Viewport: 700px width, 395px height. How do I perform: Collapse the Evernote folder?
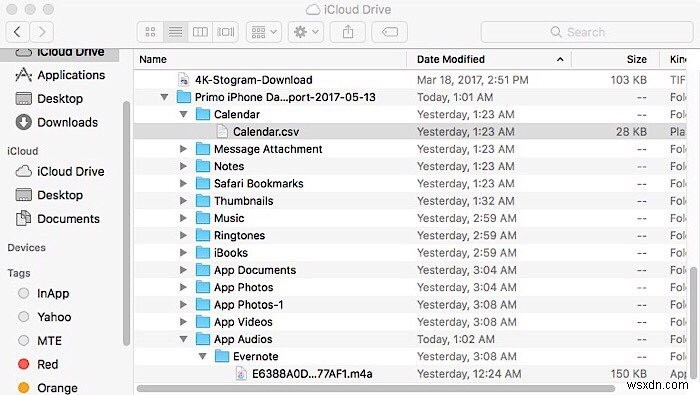[203, 357]
